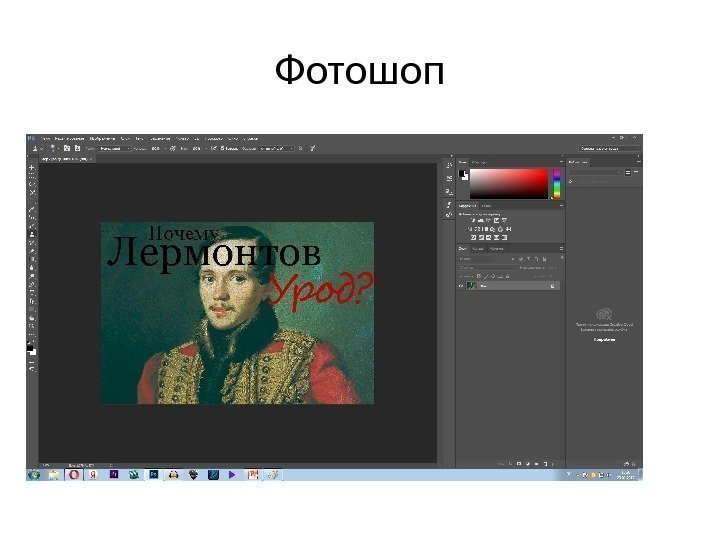The image size is (720, 540).
Task: Add an Invert adjustment
Action: (x=473, y=237)
